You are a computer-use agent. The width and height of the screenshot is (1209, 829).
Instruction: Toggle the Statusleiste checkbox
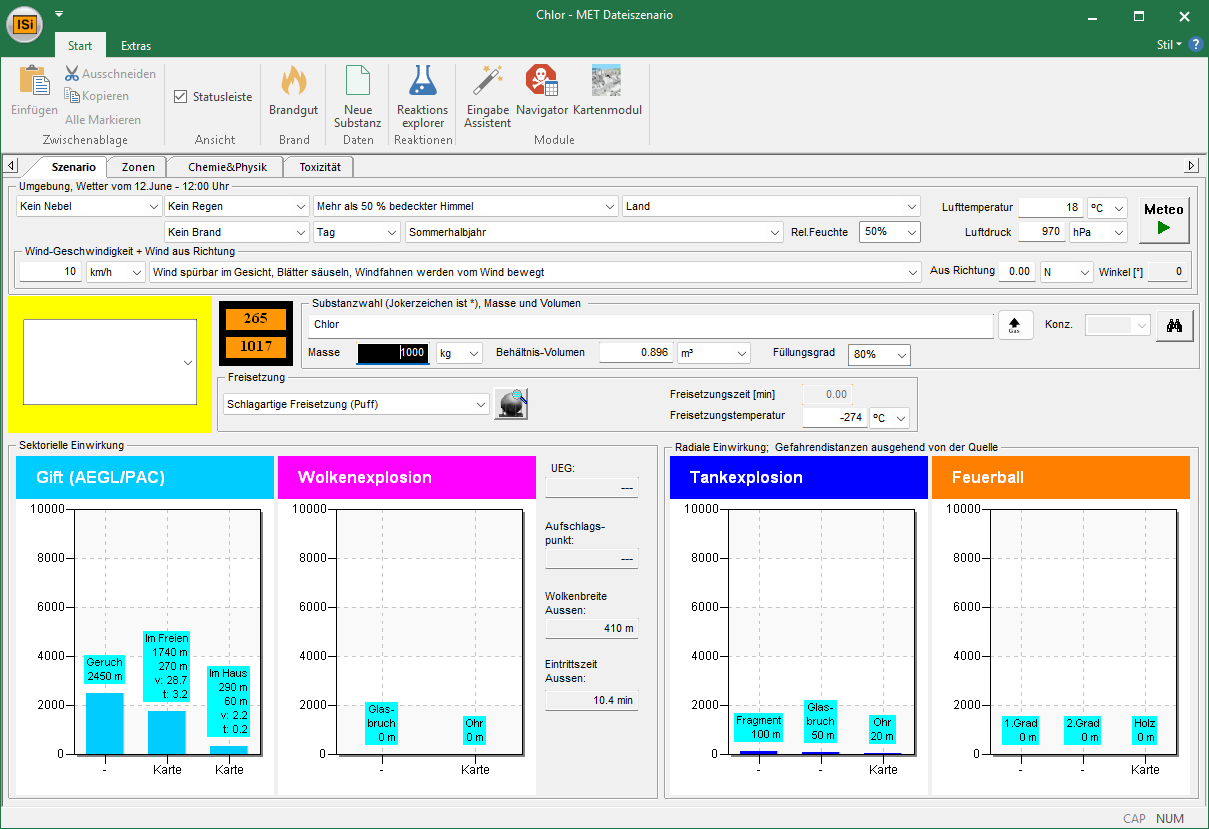pyautogui.click(x=180, y=97)
